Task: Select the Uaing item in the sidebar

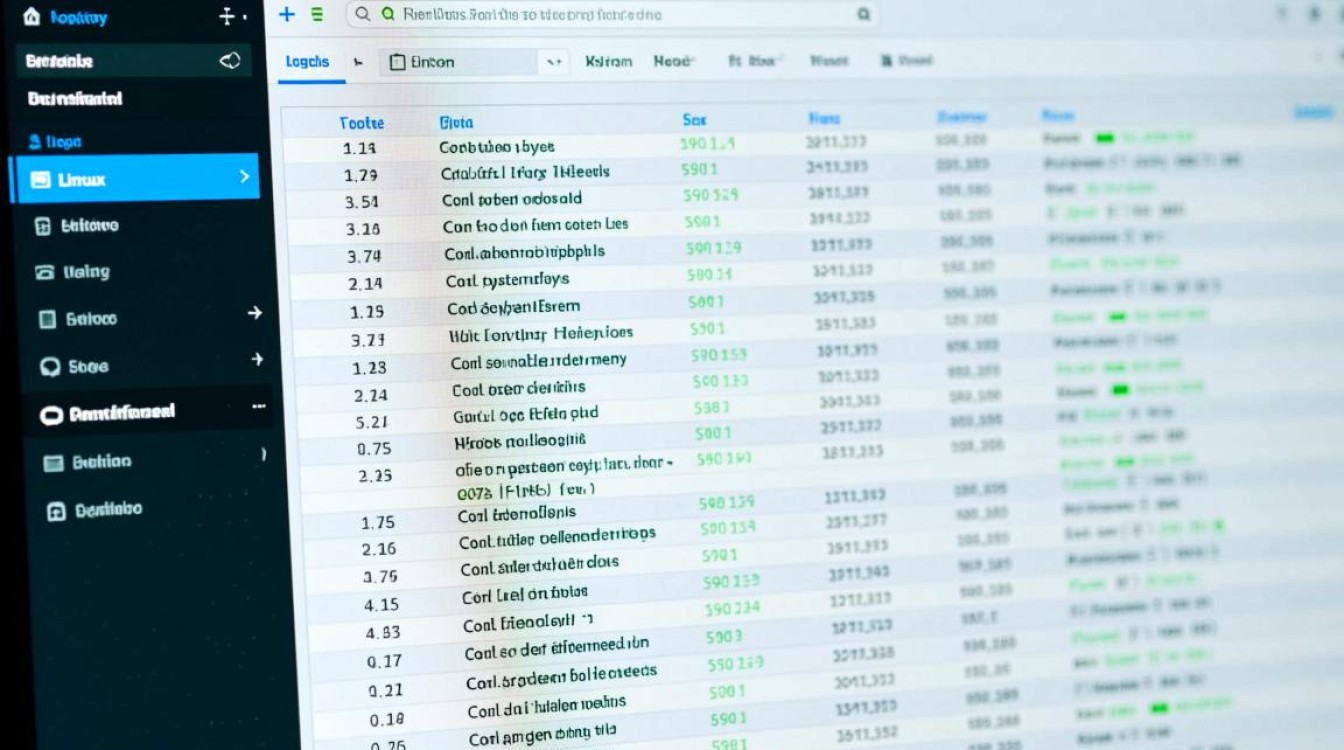Action: pos(86,272)
